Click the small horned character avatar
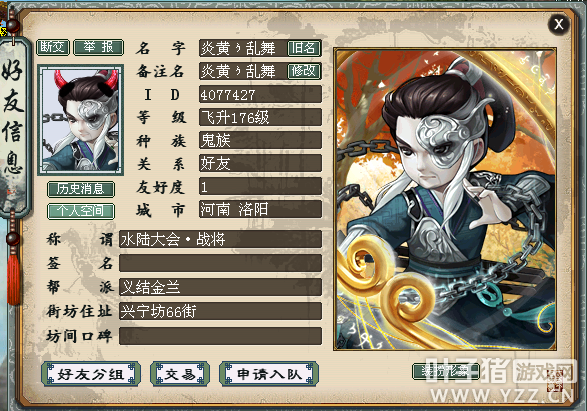Screen dimensions: 587x411 point(80,120)
